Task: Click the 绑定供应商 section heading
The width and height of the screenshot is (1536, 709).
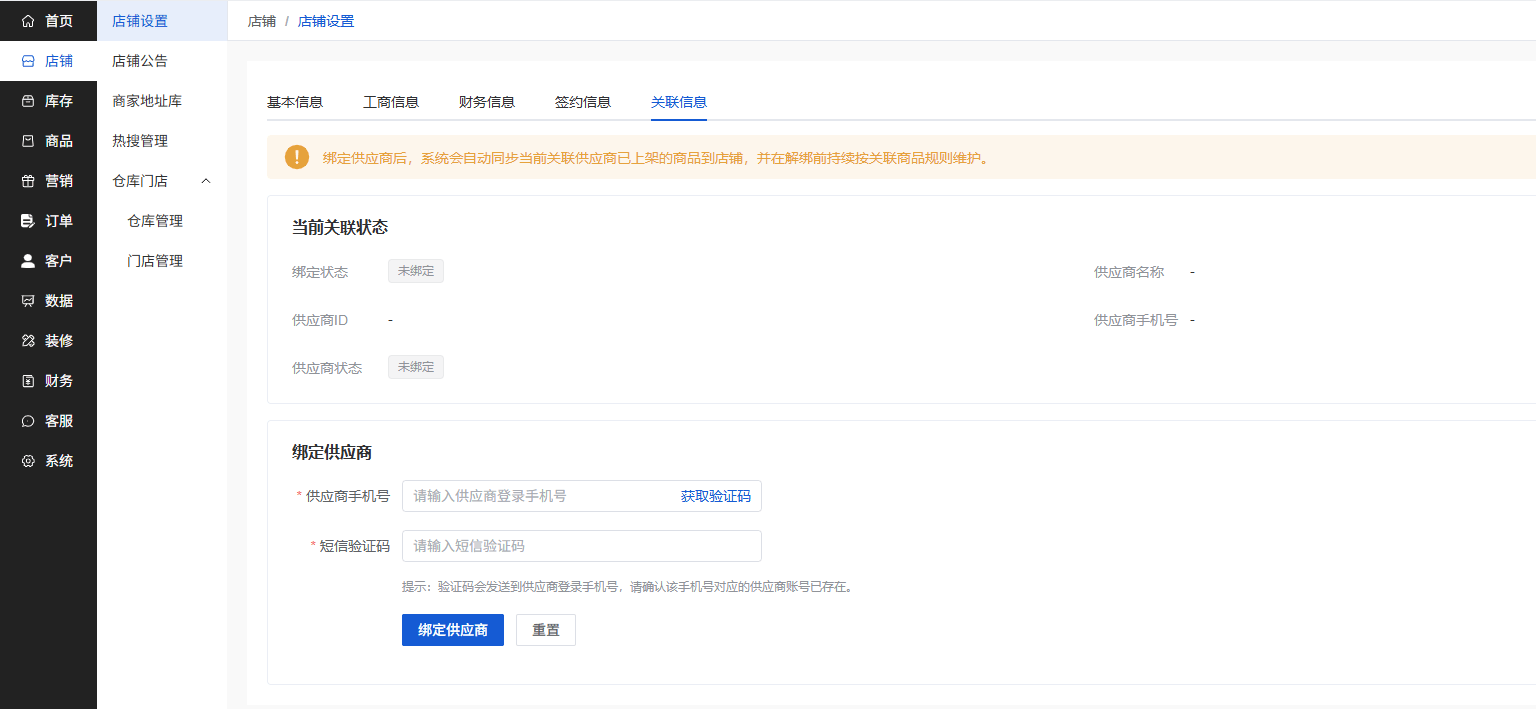Action: click(332, 453)
